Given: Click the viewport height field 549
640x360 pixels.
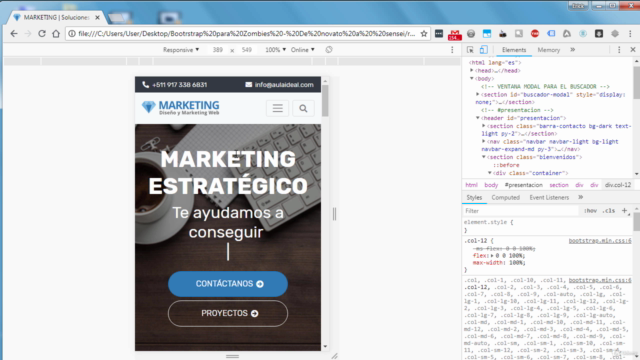Looking at the screenshot, I should click(247, 50).
